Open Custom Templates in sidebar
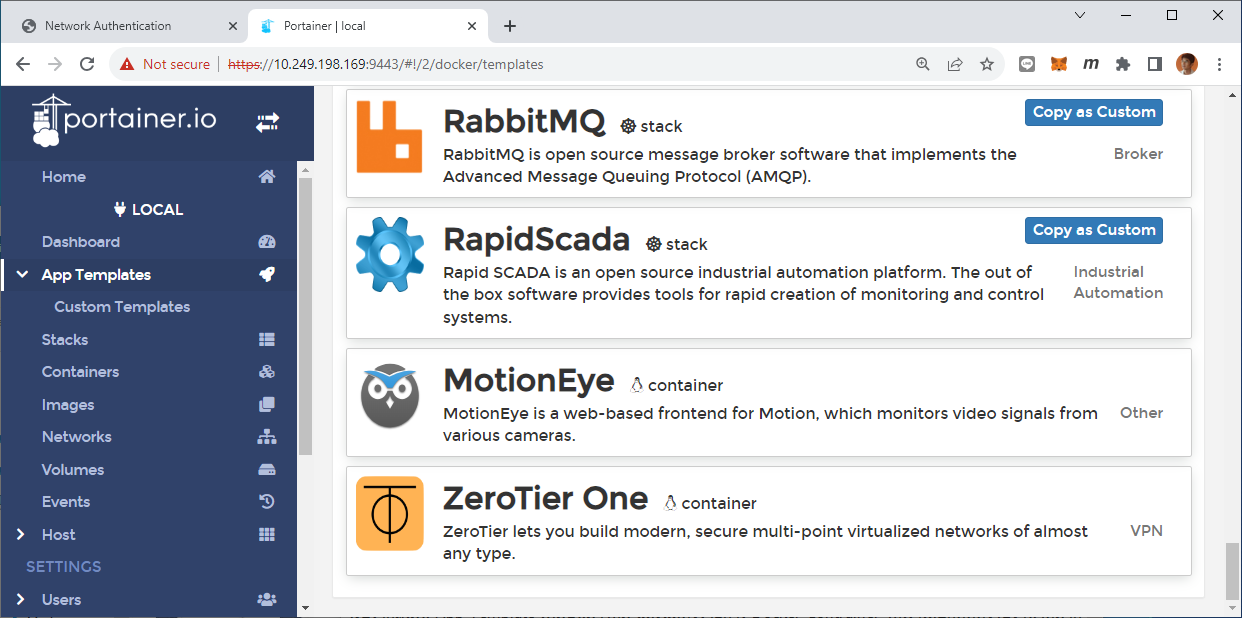Screen dimensions: 1242x618 pyautogui.click(x=122, y=307)
